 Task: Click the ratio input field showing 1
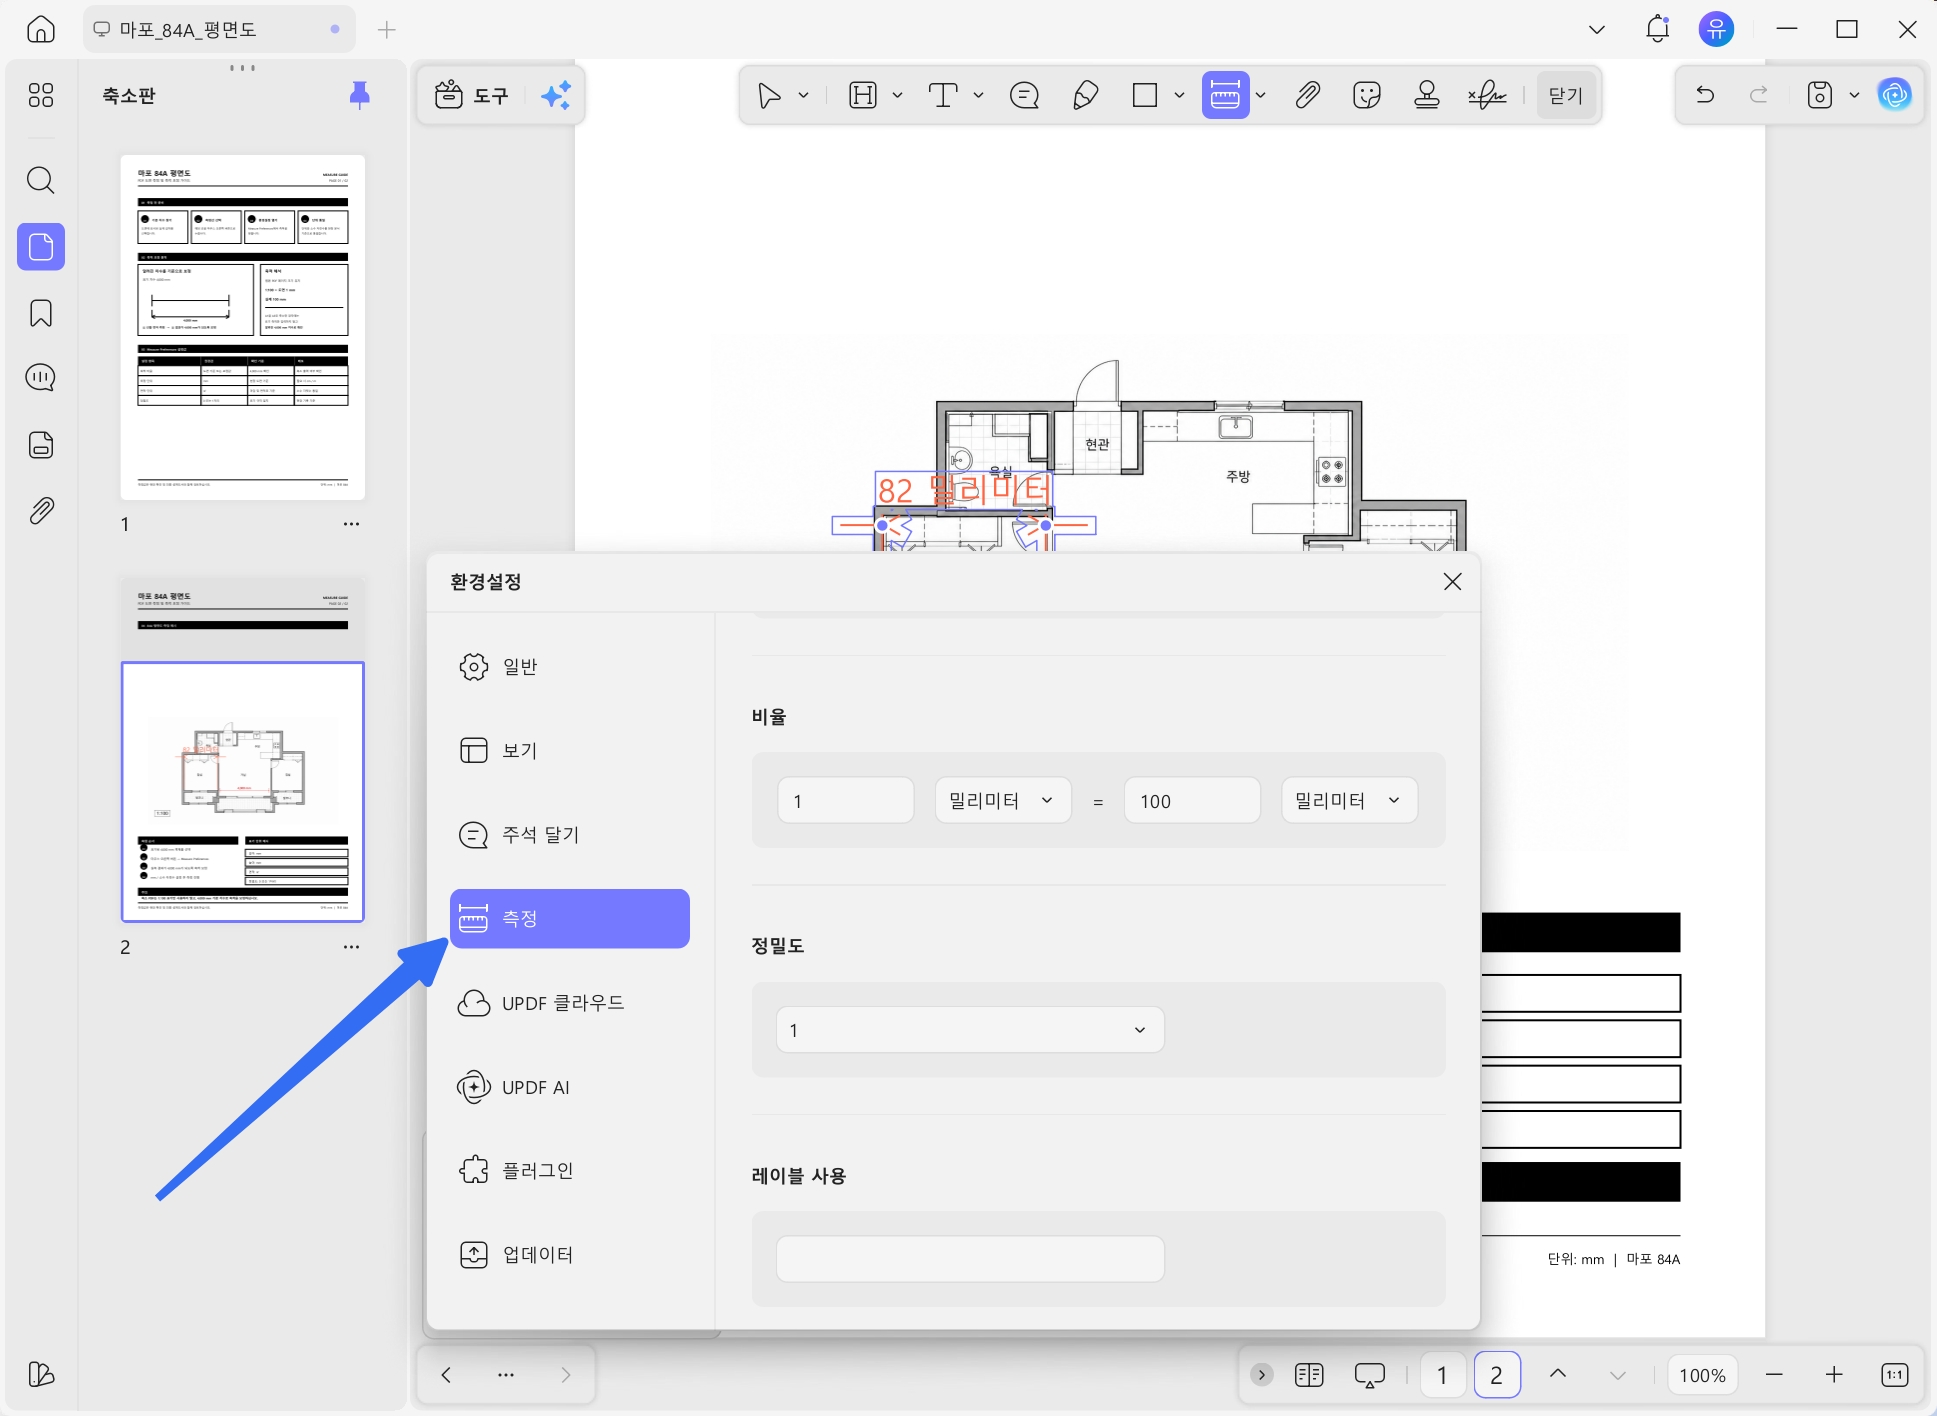click(x=846, y=800)
